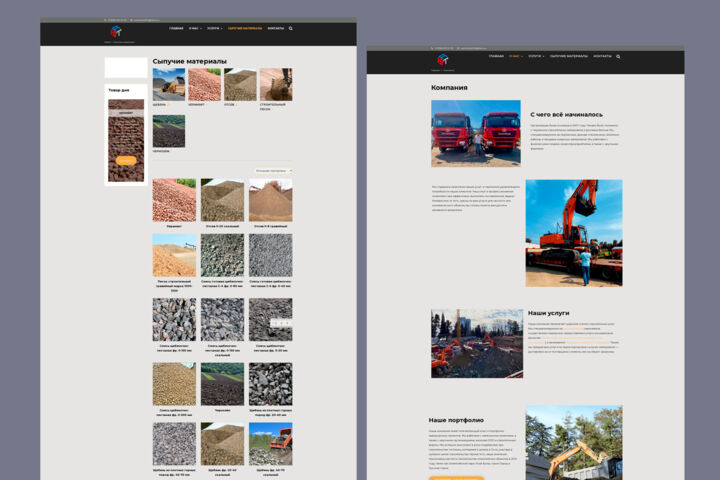Image resolution: width=720 pixels, height=480 pixels.
Task: Click the orange button in Товар дня widget
Action: [126, 160]
